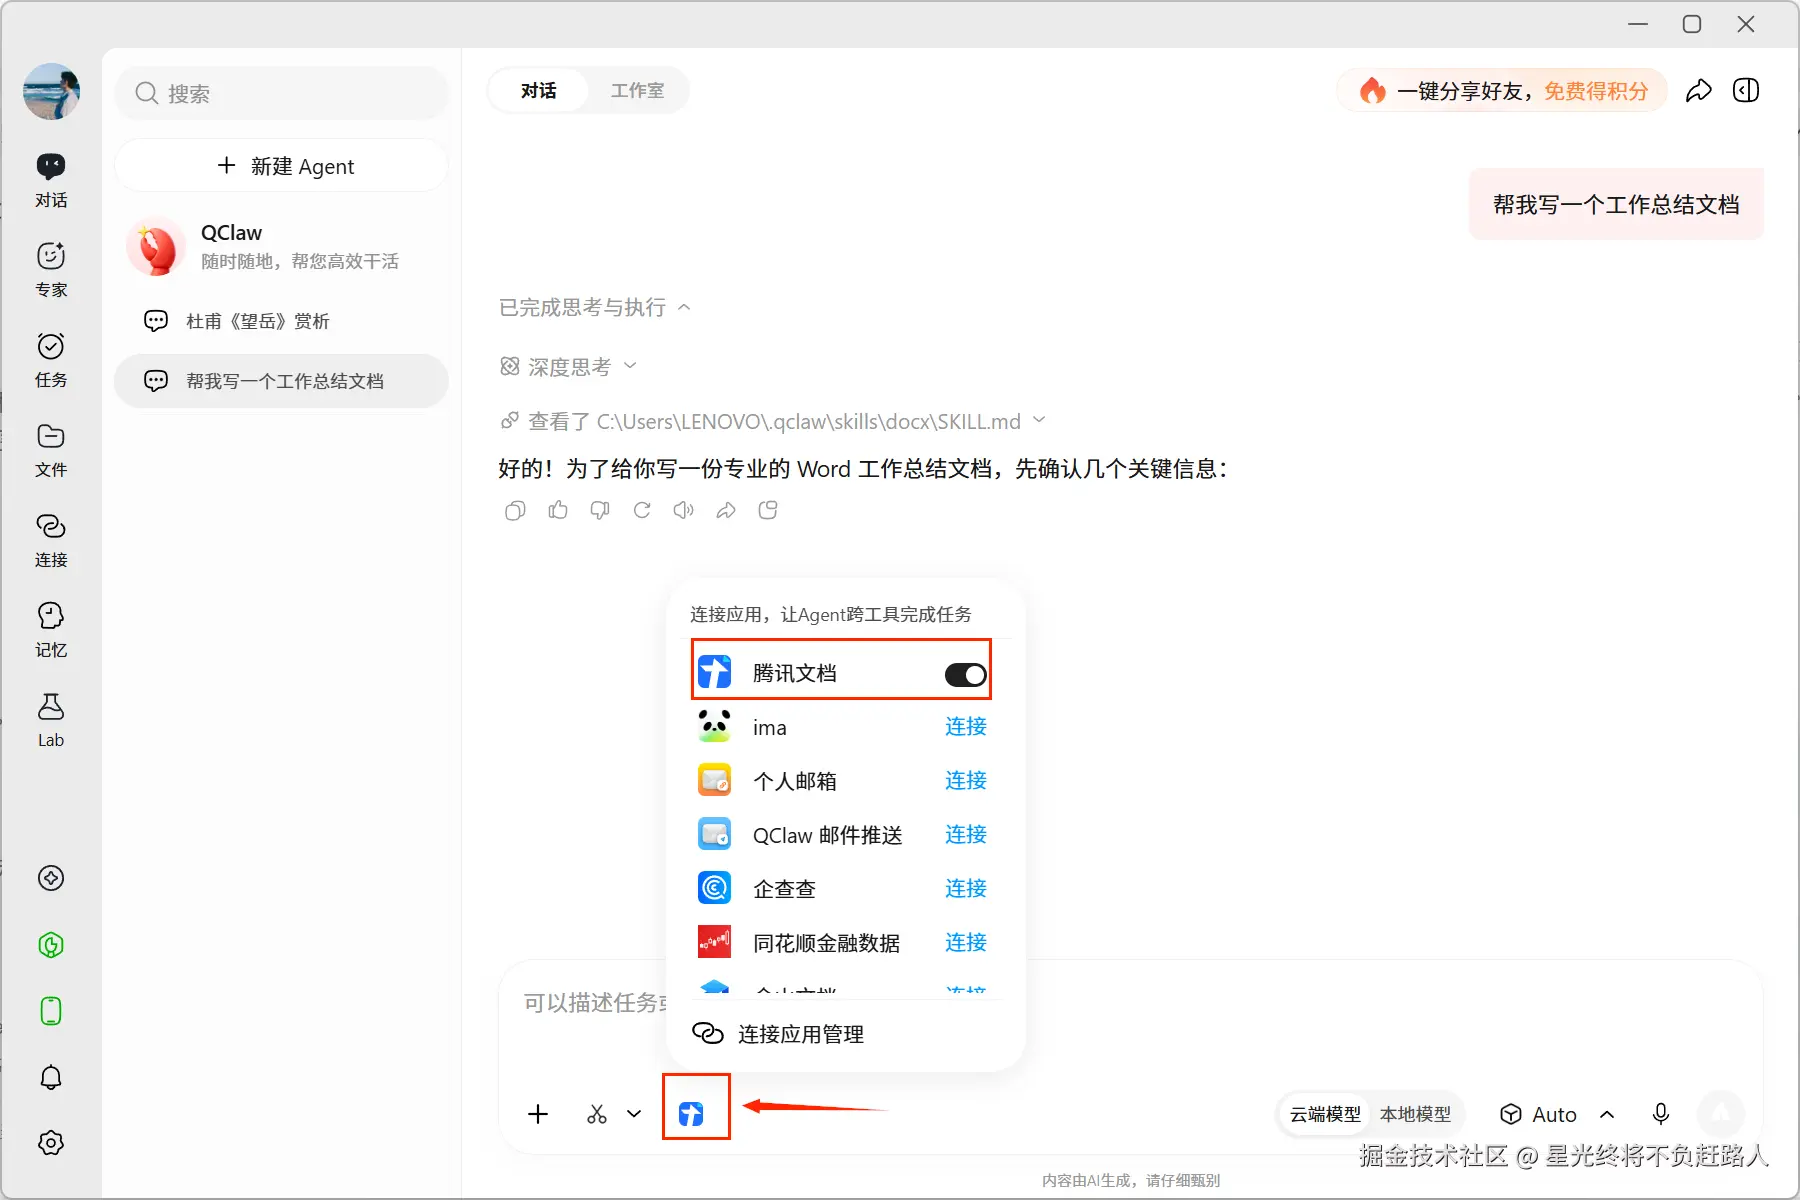
Task: Open the 帮我写一个工作总结文档 conversation
Action: click(281, 381)
